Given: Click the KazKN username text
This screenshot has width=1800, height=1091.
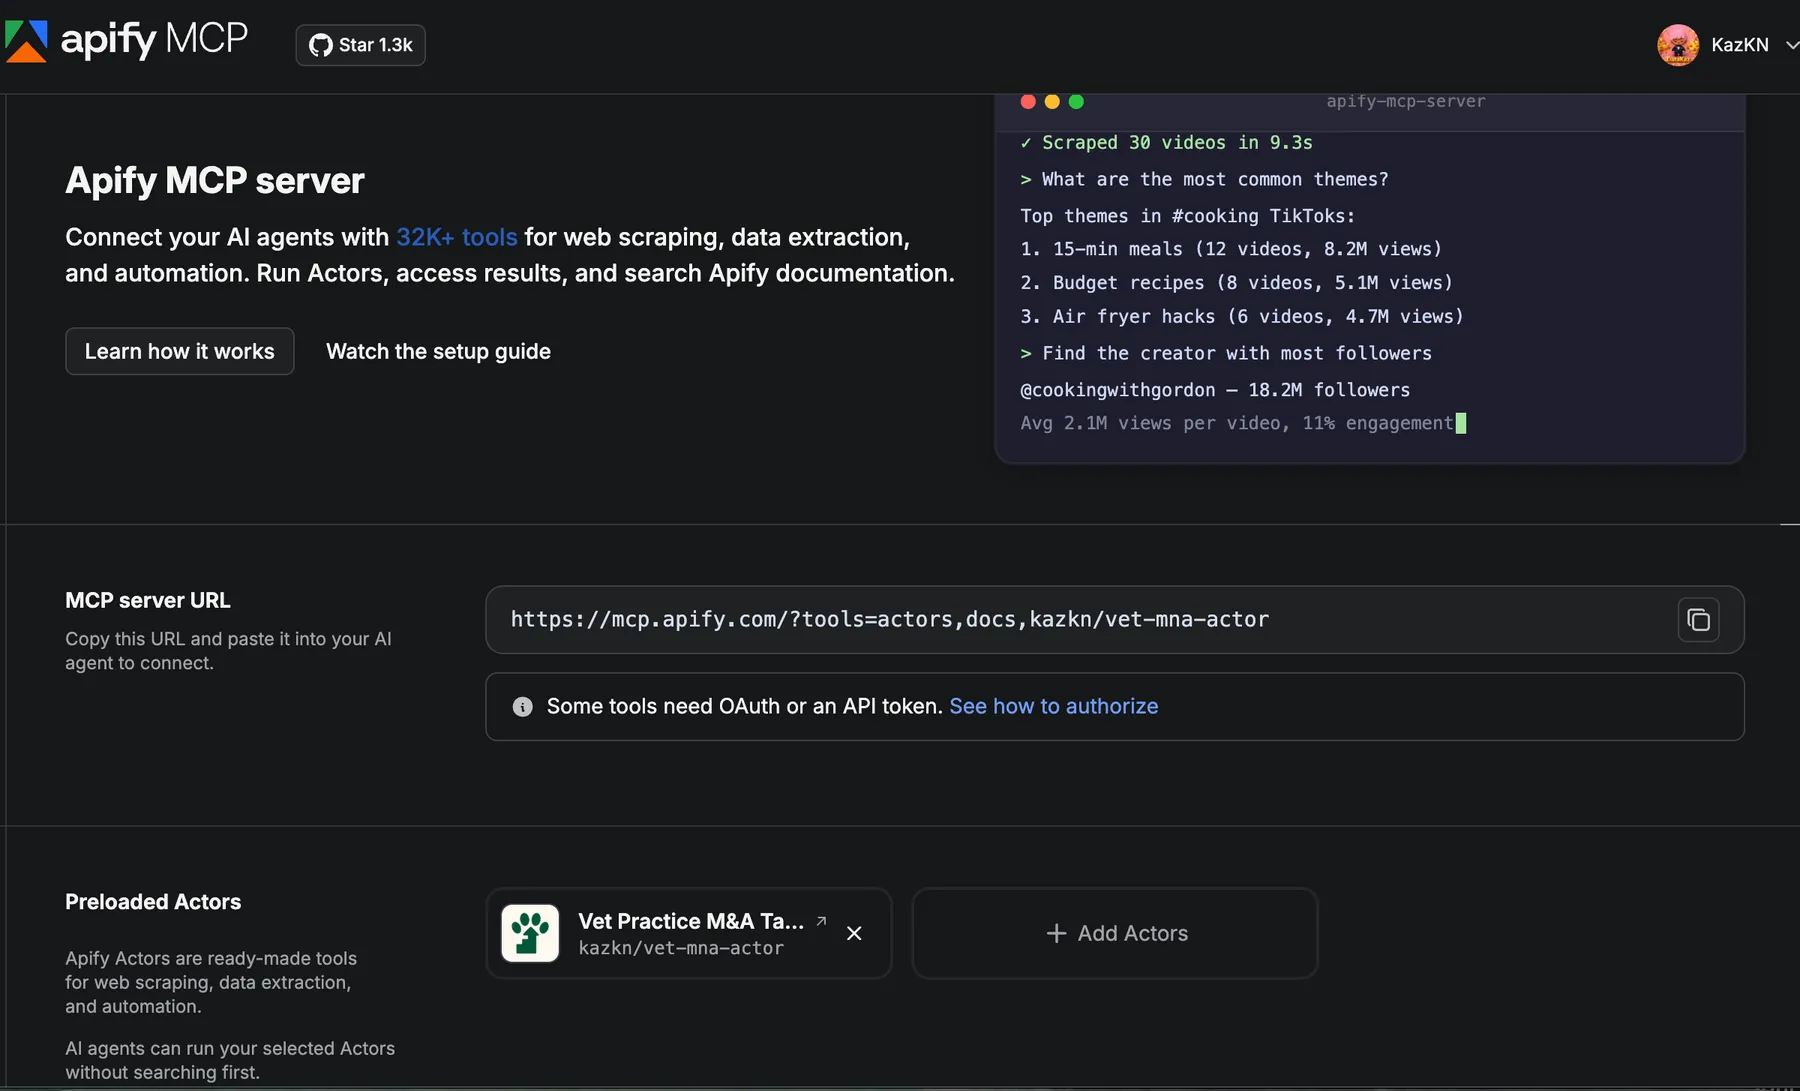Looking at the screenshot, I should tap(1740, 45).
